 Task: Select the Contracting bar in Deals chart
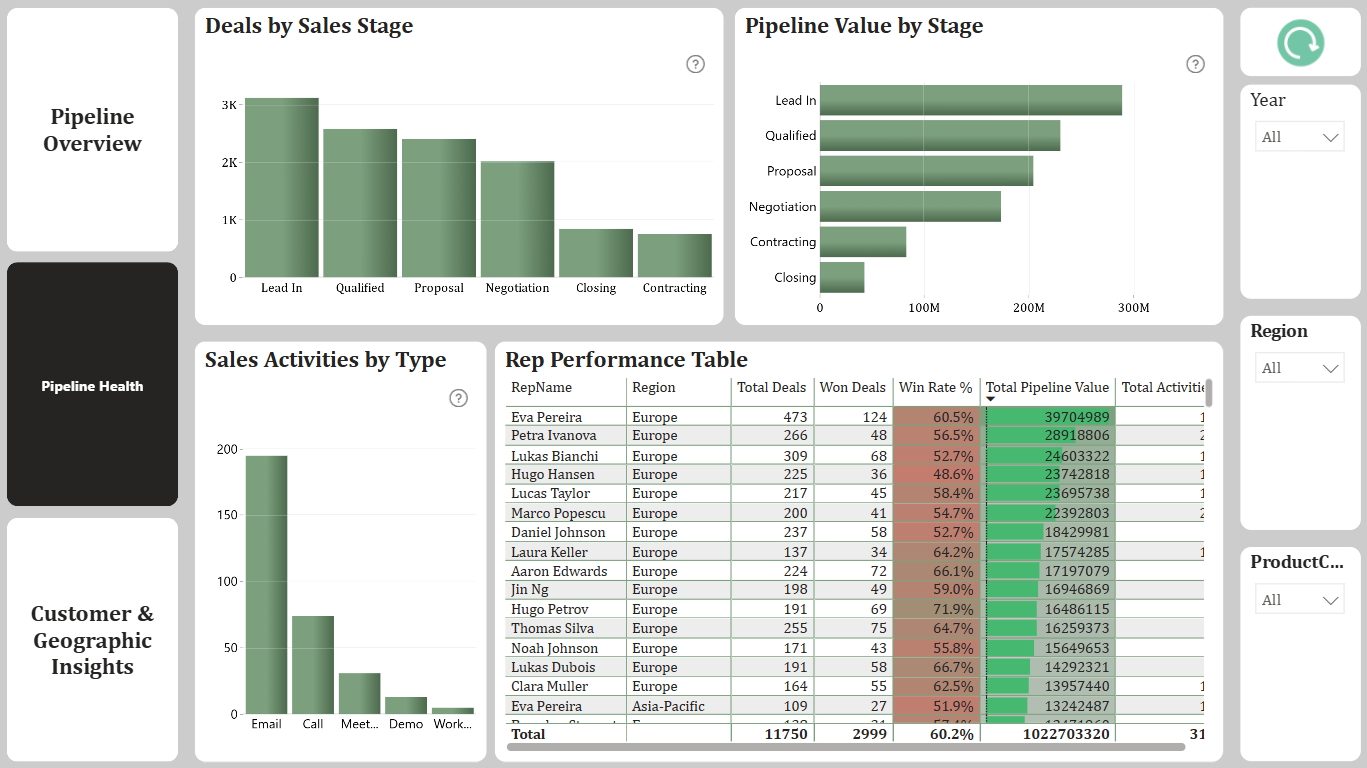pyautogui.click(x=675, y=255)
